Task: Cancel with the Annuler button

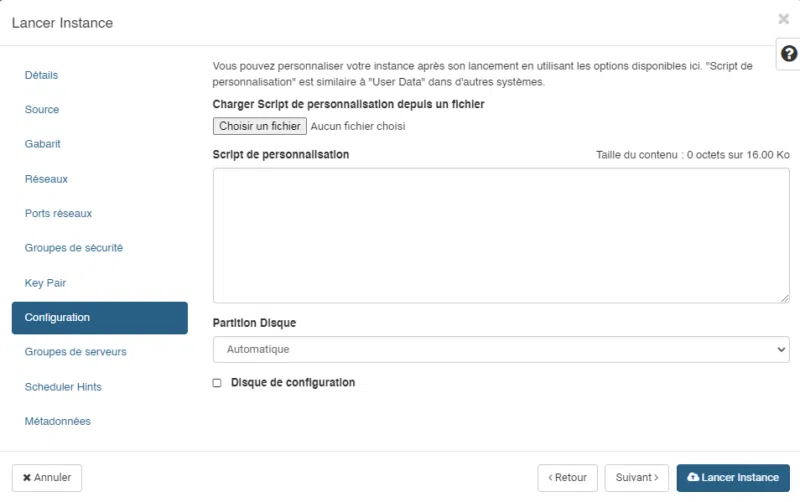Action: tap(47, 478)
